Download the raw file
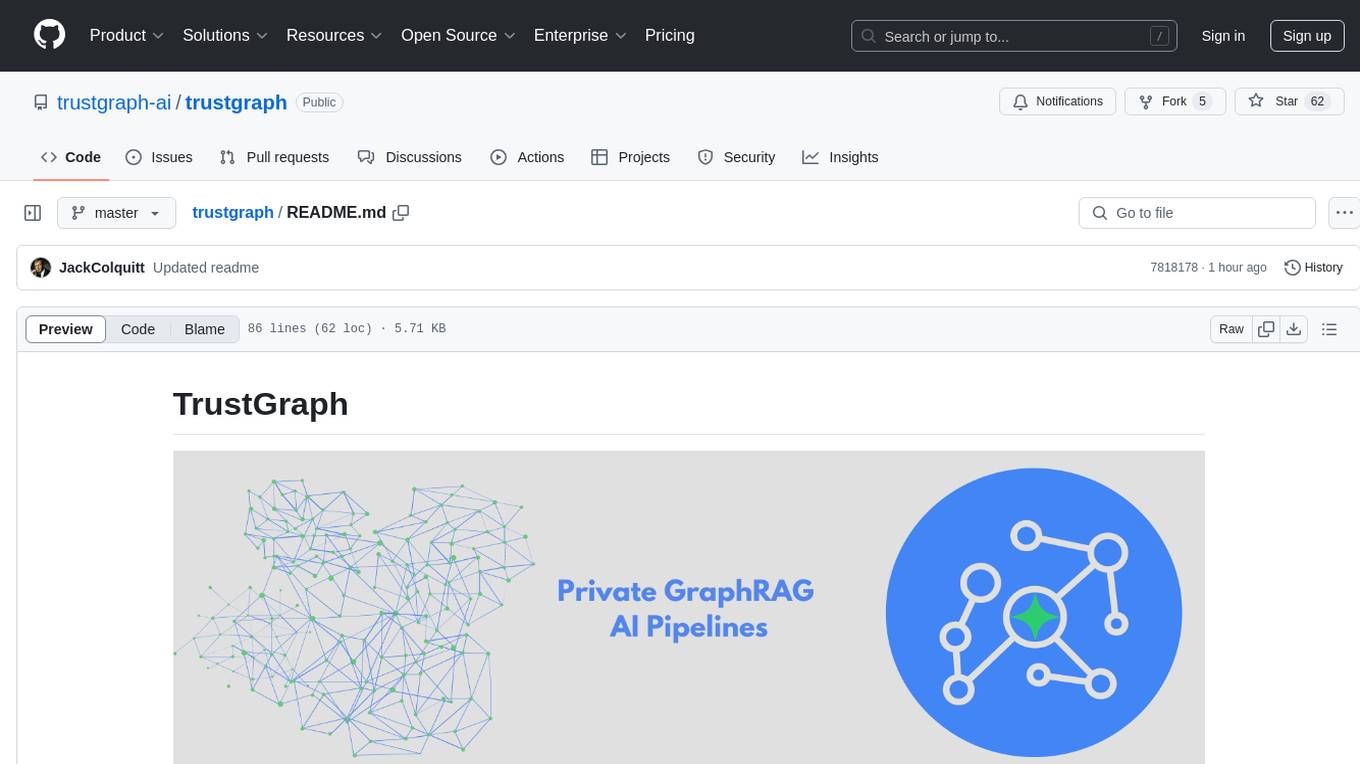Viewport: 1360px width, 764px height. (x=1294, y=329)
